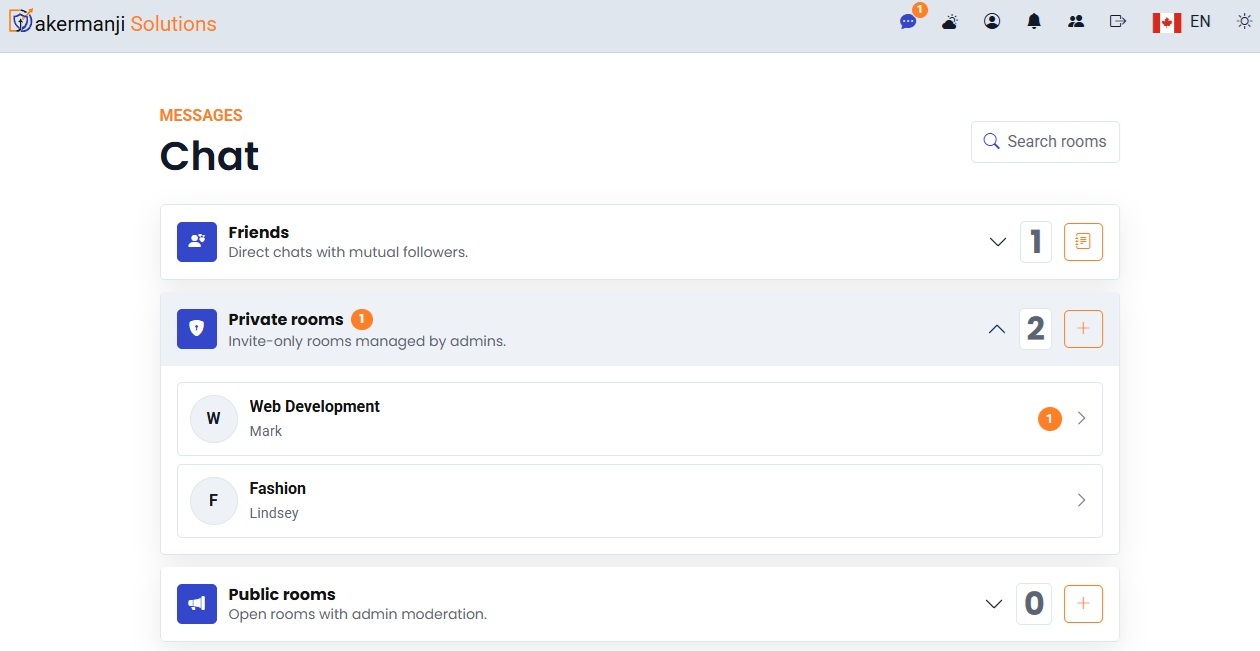
Task: Click 'Open rooms with admin moderation.' text
Action: click(x=357, y=614)
